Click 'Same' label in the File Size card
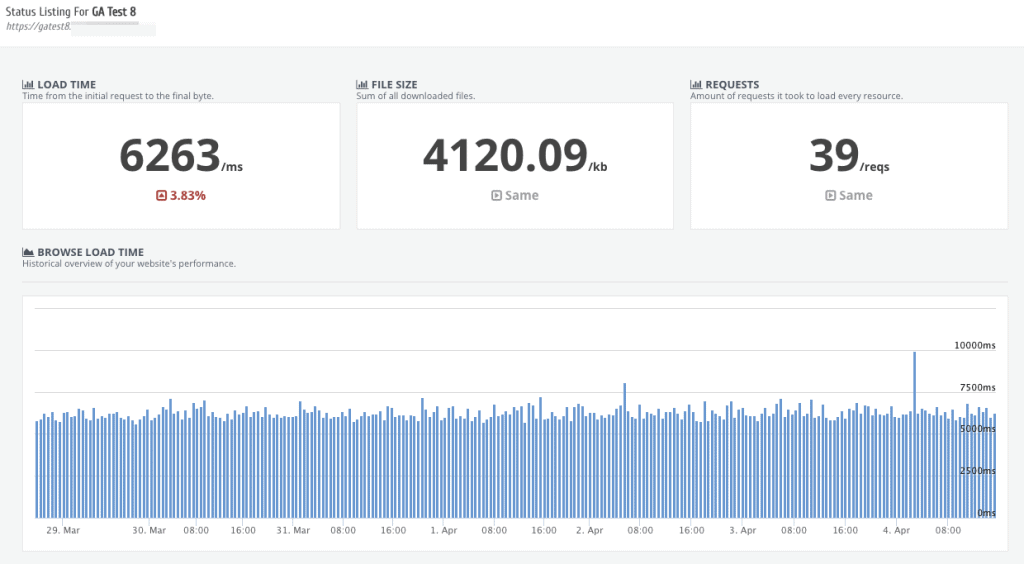1024x564 pixels. 522,195
